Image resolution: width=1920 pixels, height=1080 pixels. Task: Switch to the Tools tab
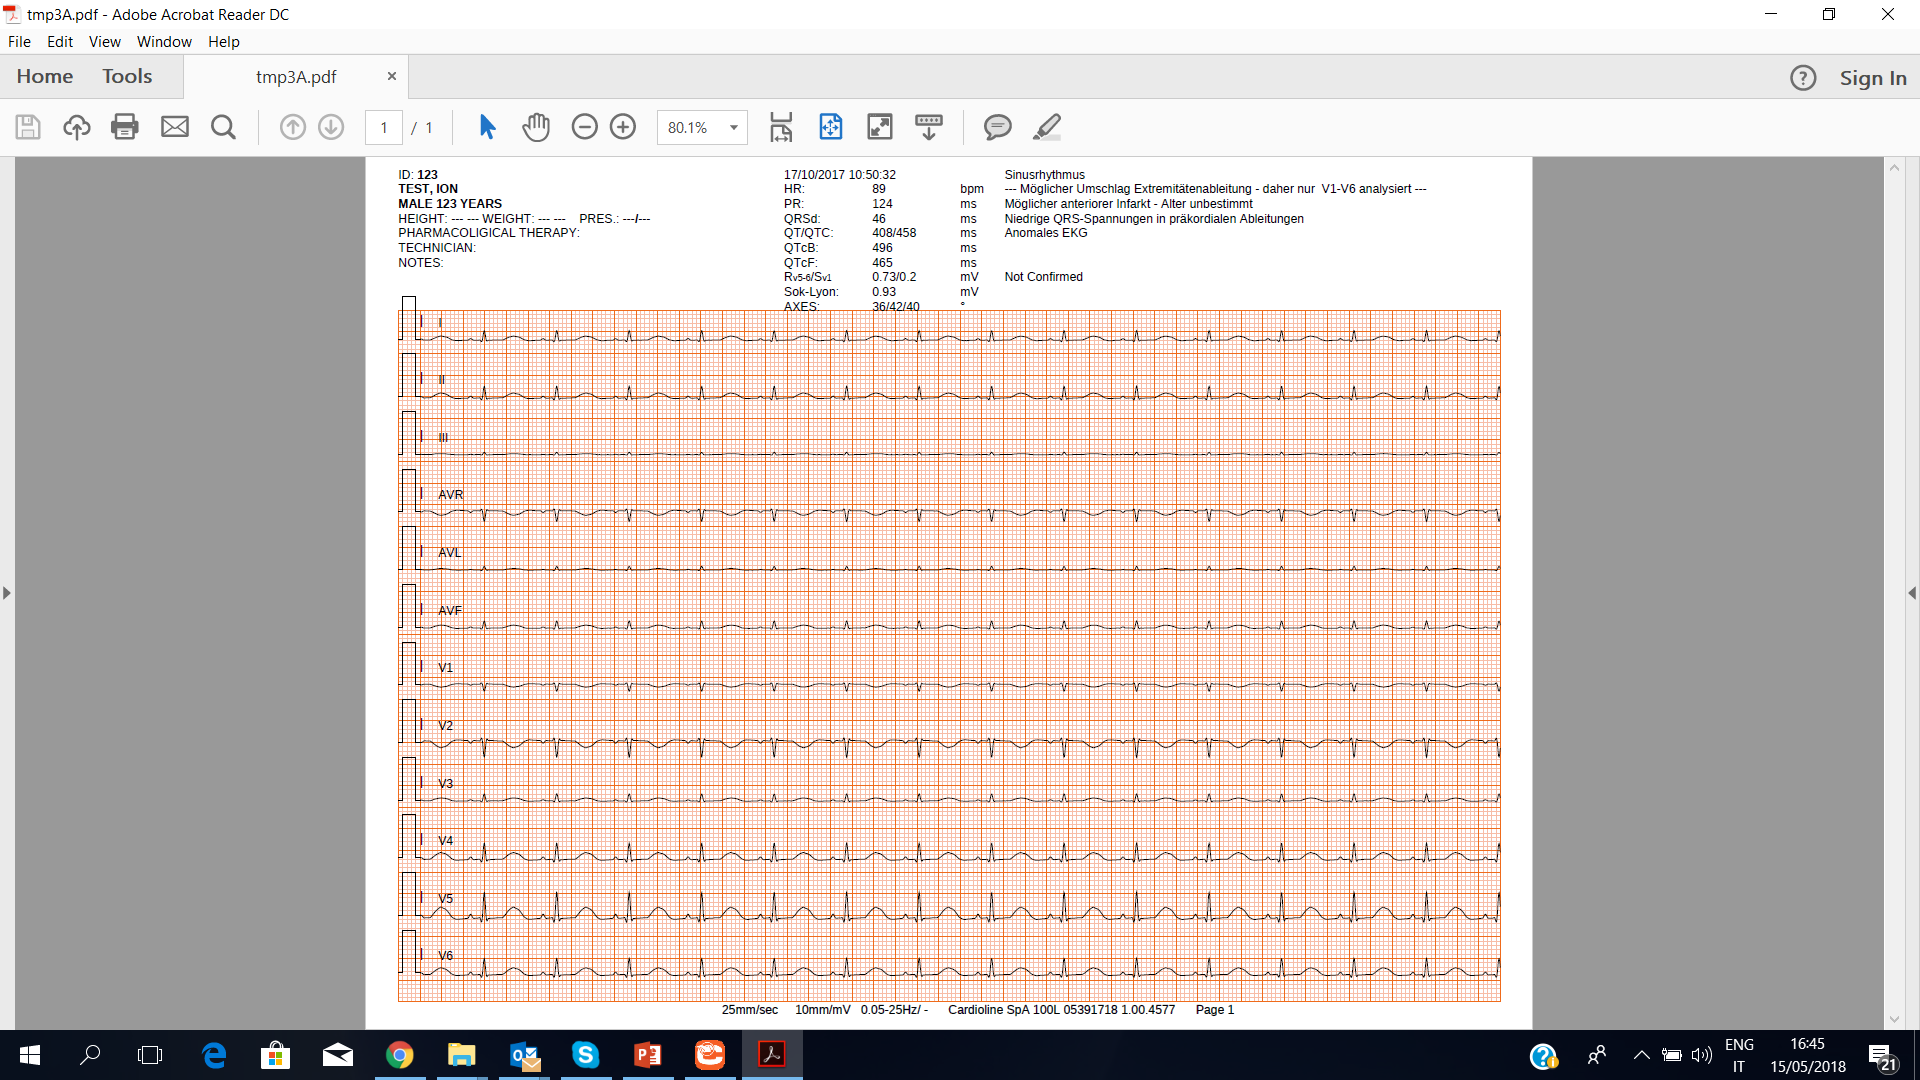click(x=127, y=76)
